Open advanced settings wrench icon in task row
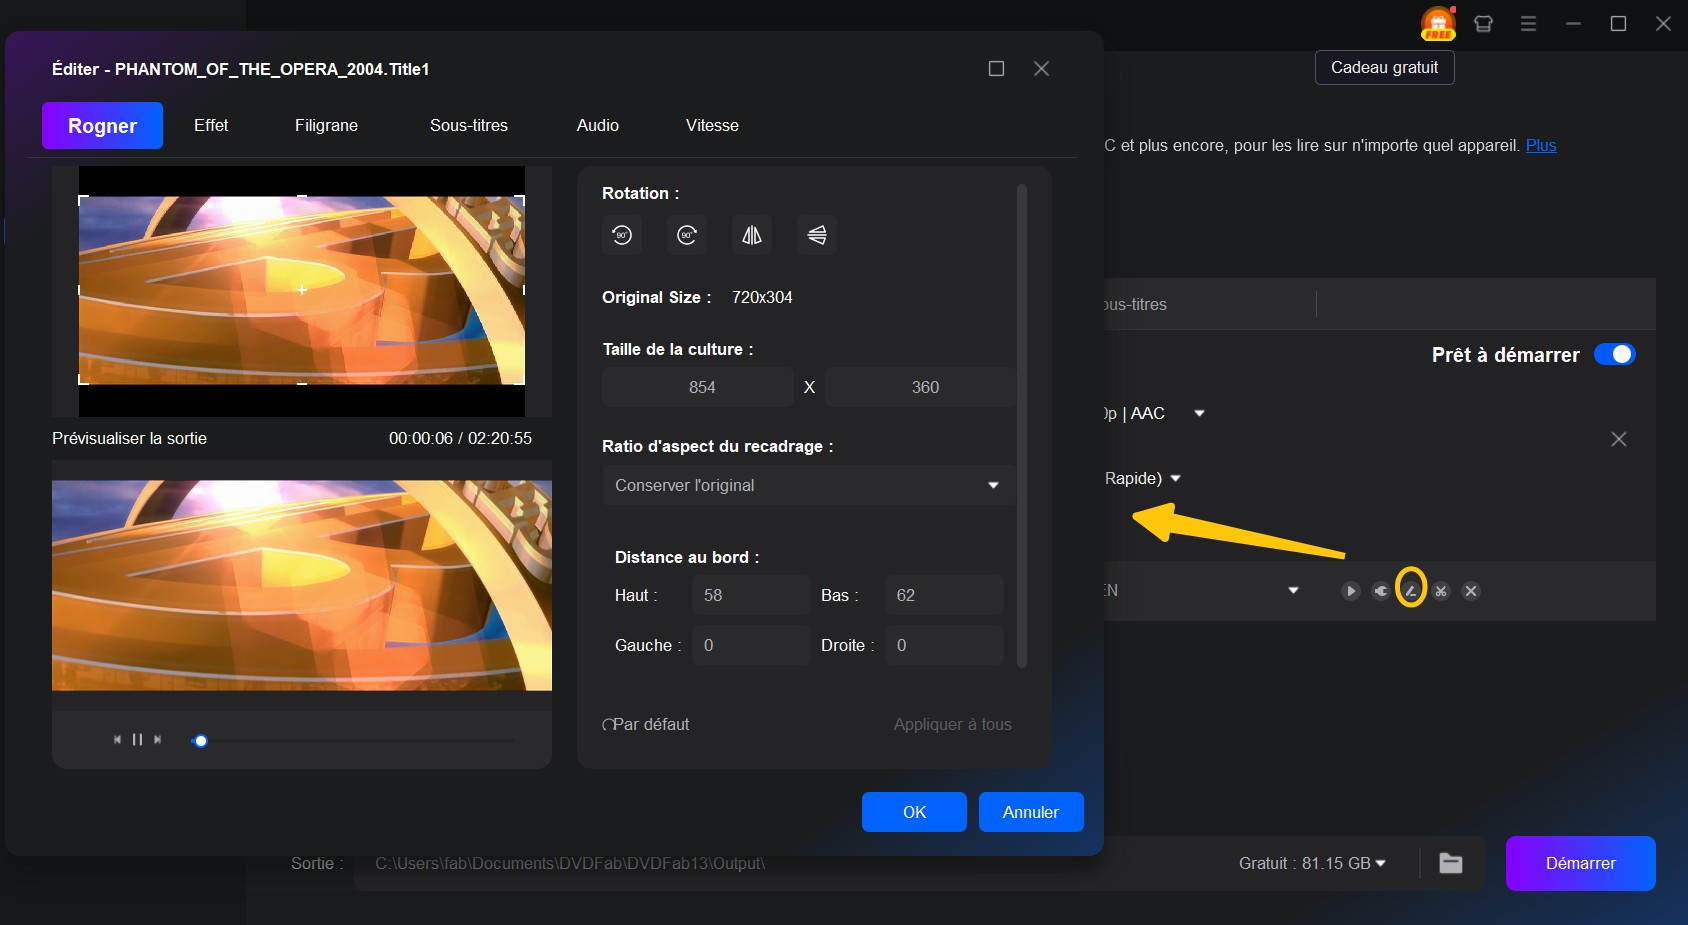This screenshot has width=1688, height=925. [1381, 591]
